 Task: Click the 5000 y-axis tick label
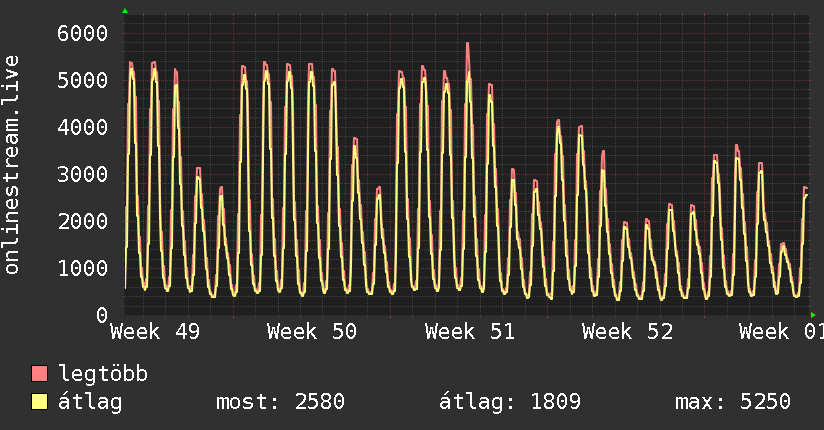83,80
